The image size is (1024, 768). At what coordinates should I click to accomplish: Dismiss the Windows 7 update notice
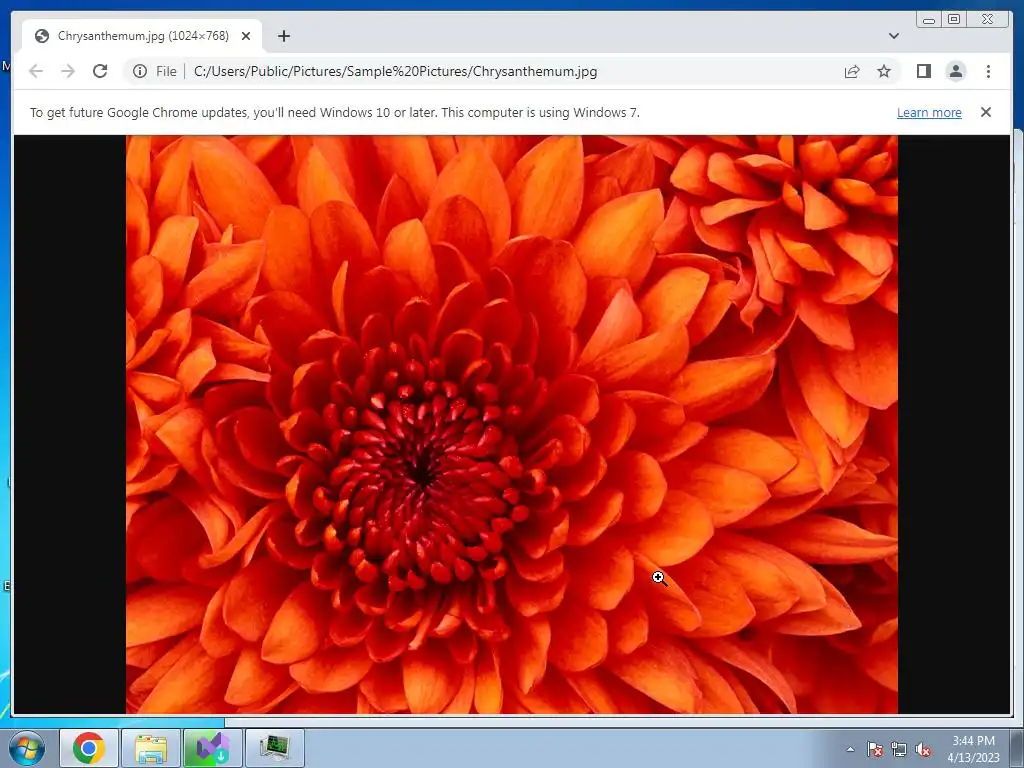[x=986, y=112]
